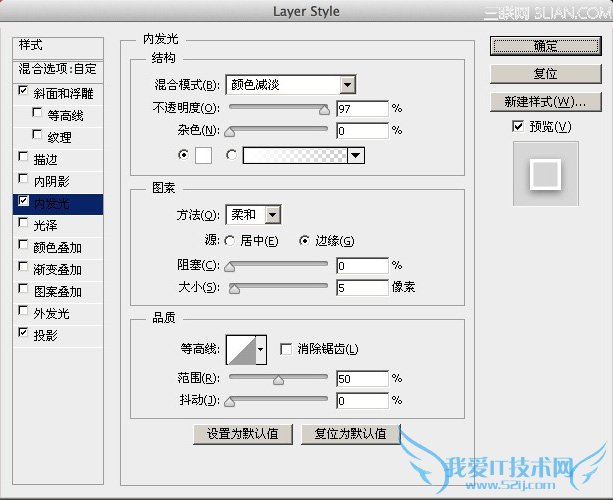Click the 阻塞 choke value field
The width and height of the screenshot is (613, 500).
[x=362, y=266]
